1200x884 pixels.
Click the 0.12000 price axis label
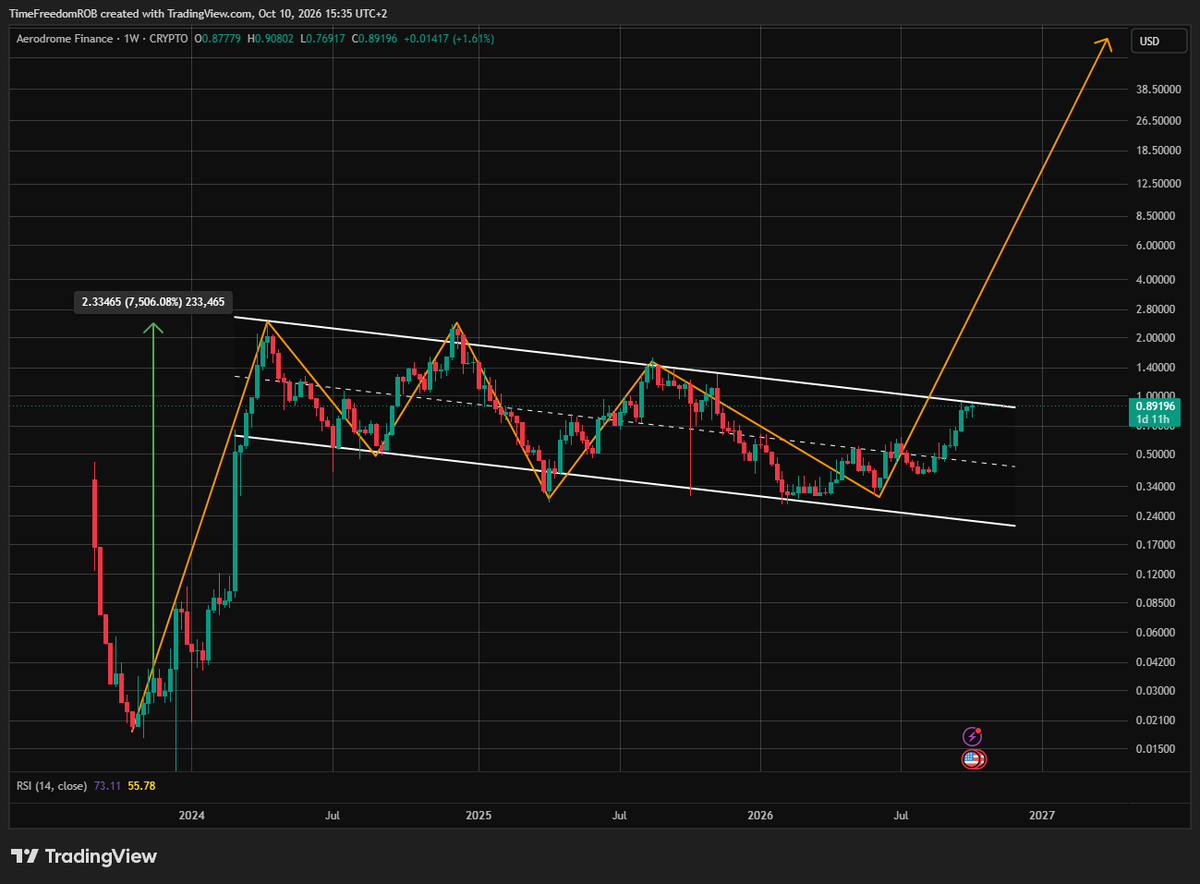pos(1154,575)
